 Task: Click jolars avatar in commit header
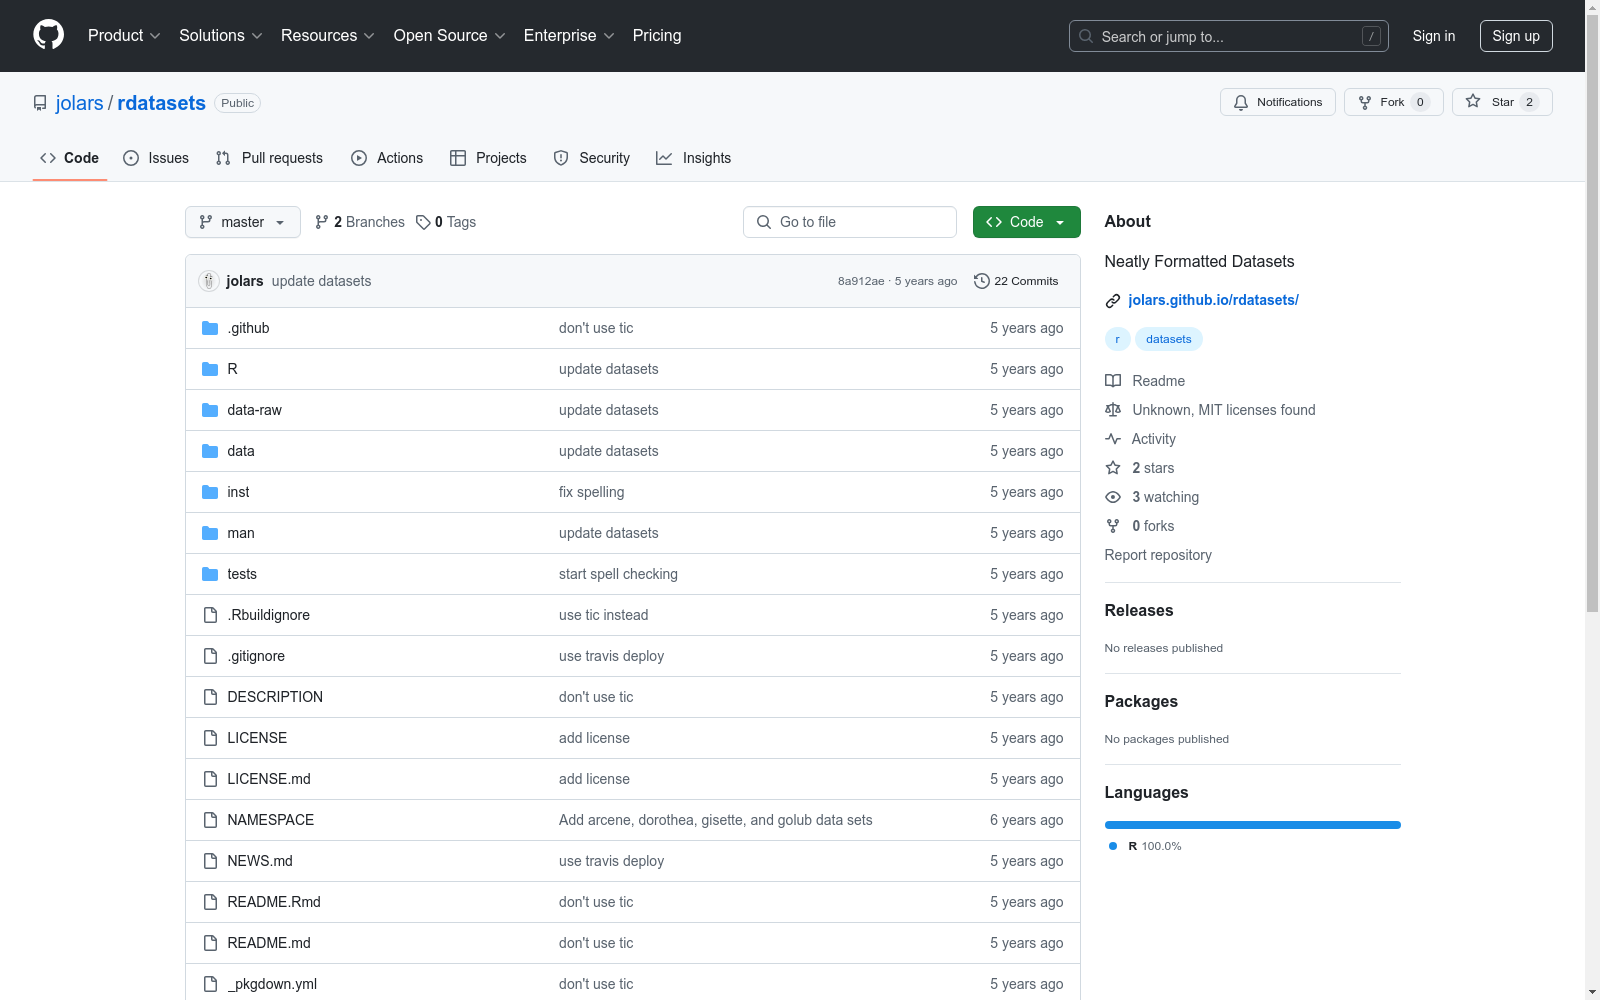click(209, 281)
